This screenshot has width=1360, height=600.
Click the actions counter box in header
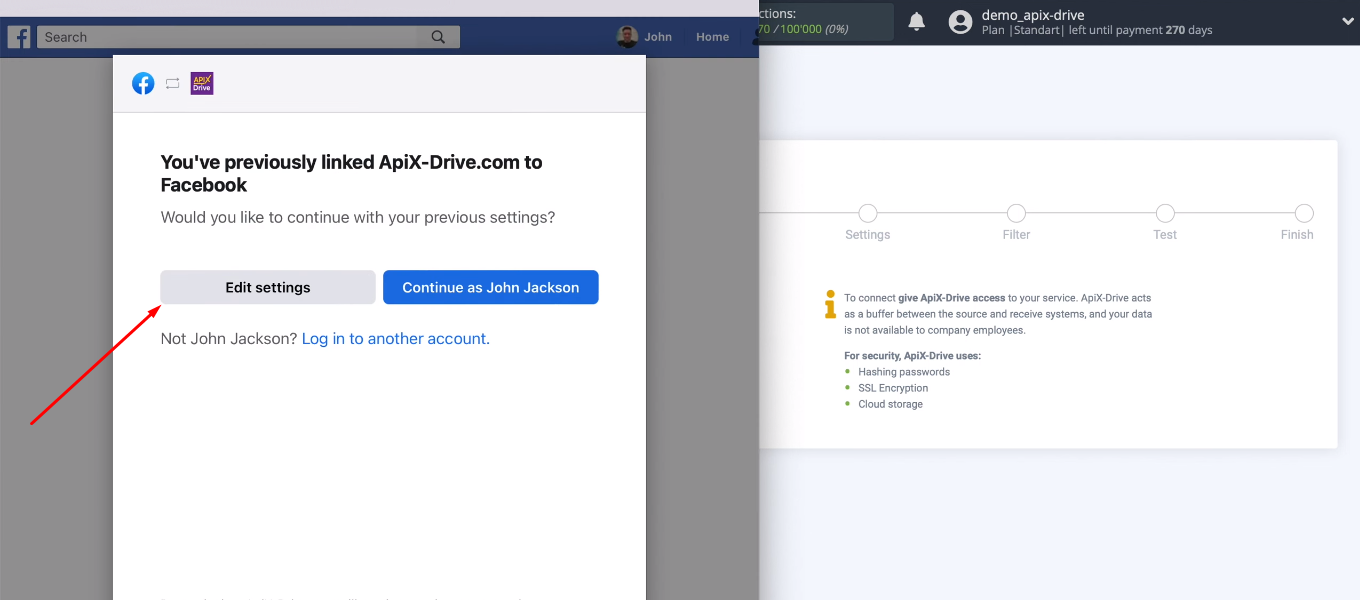tap(826, 22)
